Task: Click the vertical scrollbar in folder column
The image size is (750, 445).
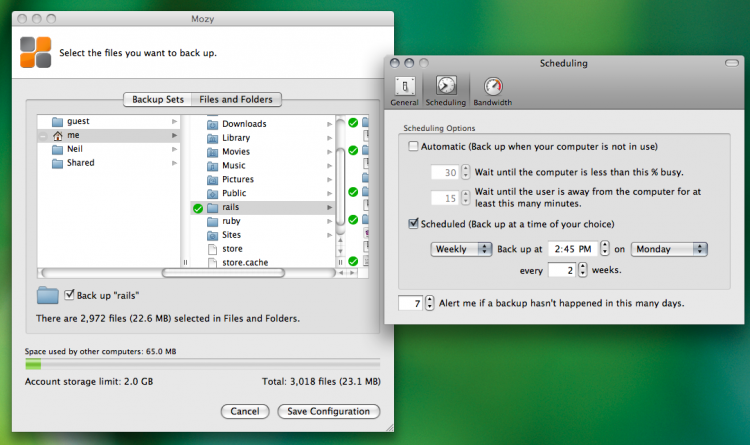Action: coord(341,187)
